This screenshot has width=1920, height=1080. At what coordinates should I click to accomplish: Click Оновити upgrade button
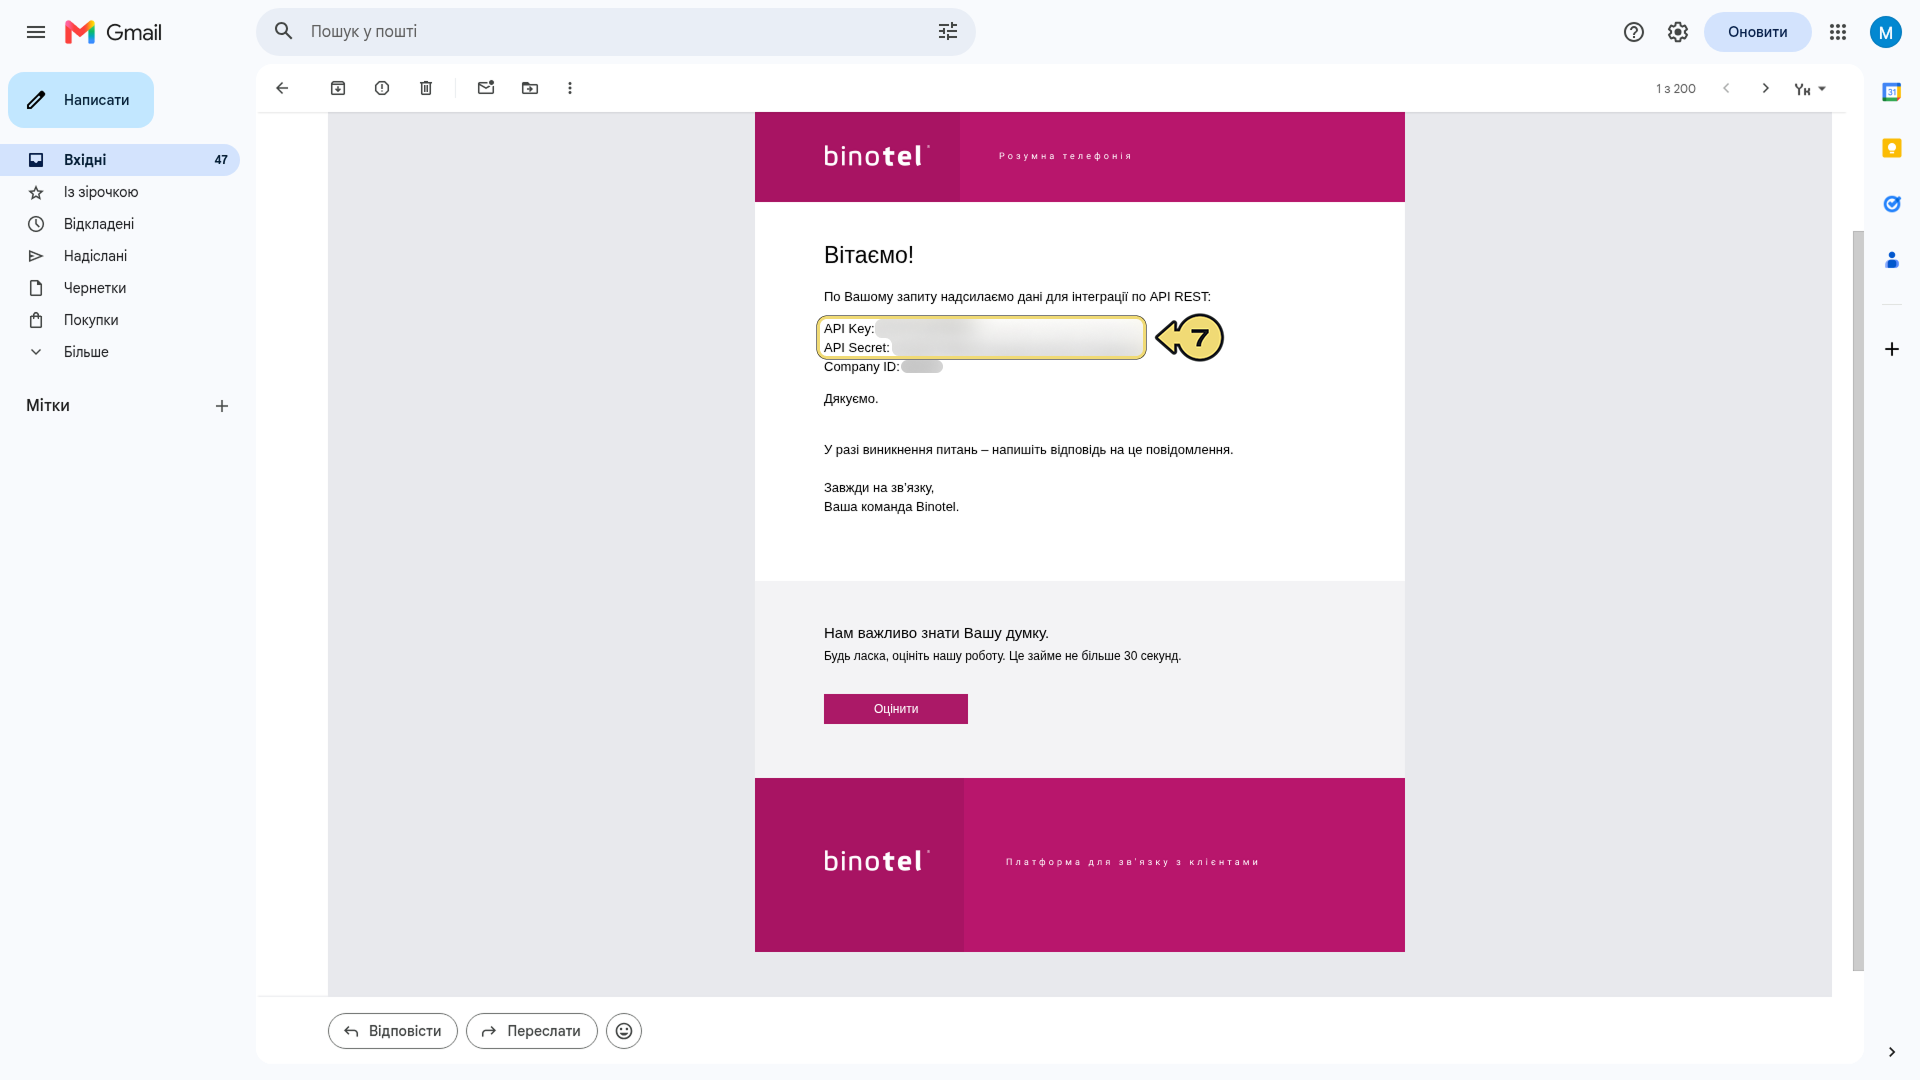(1757, 32)
